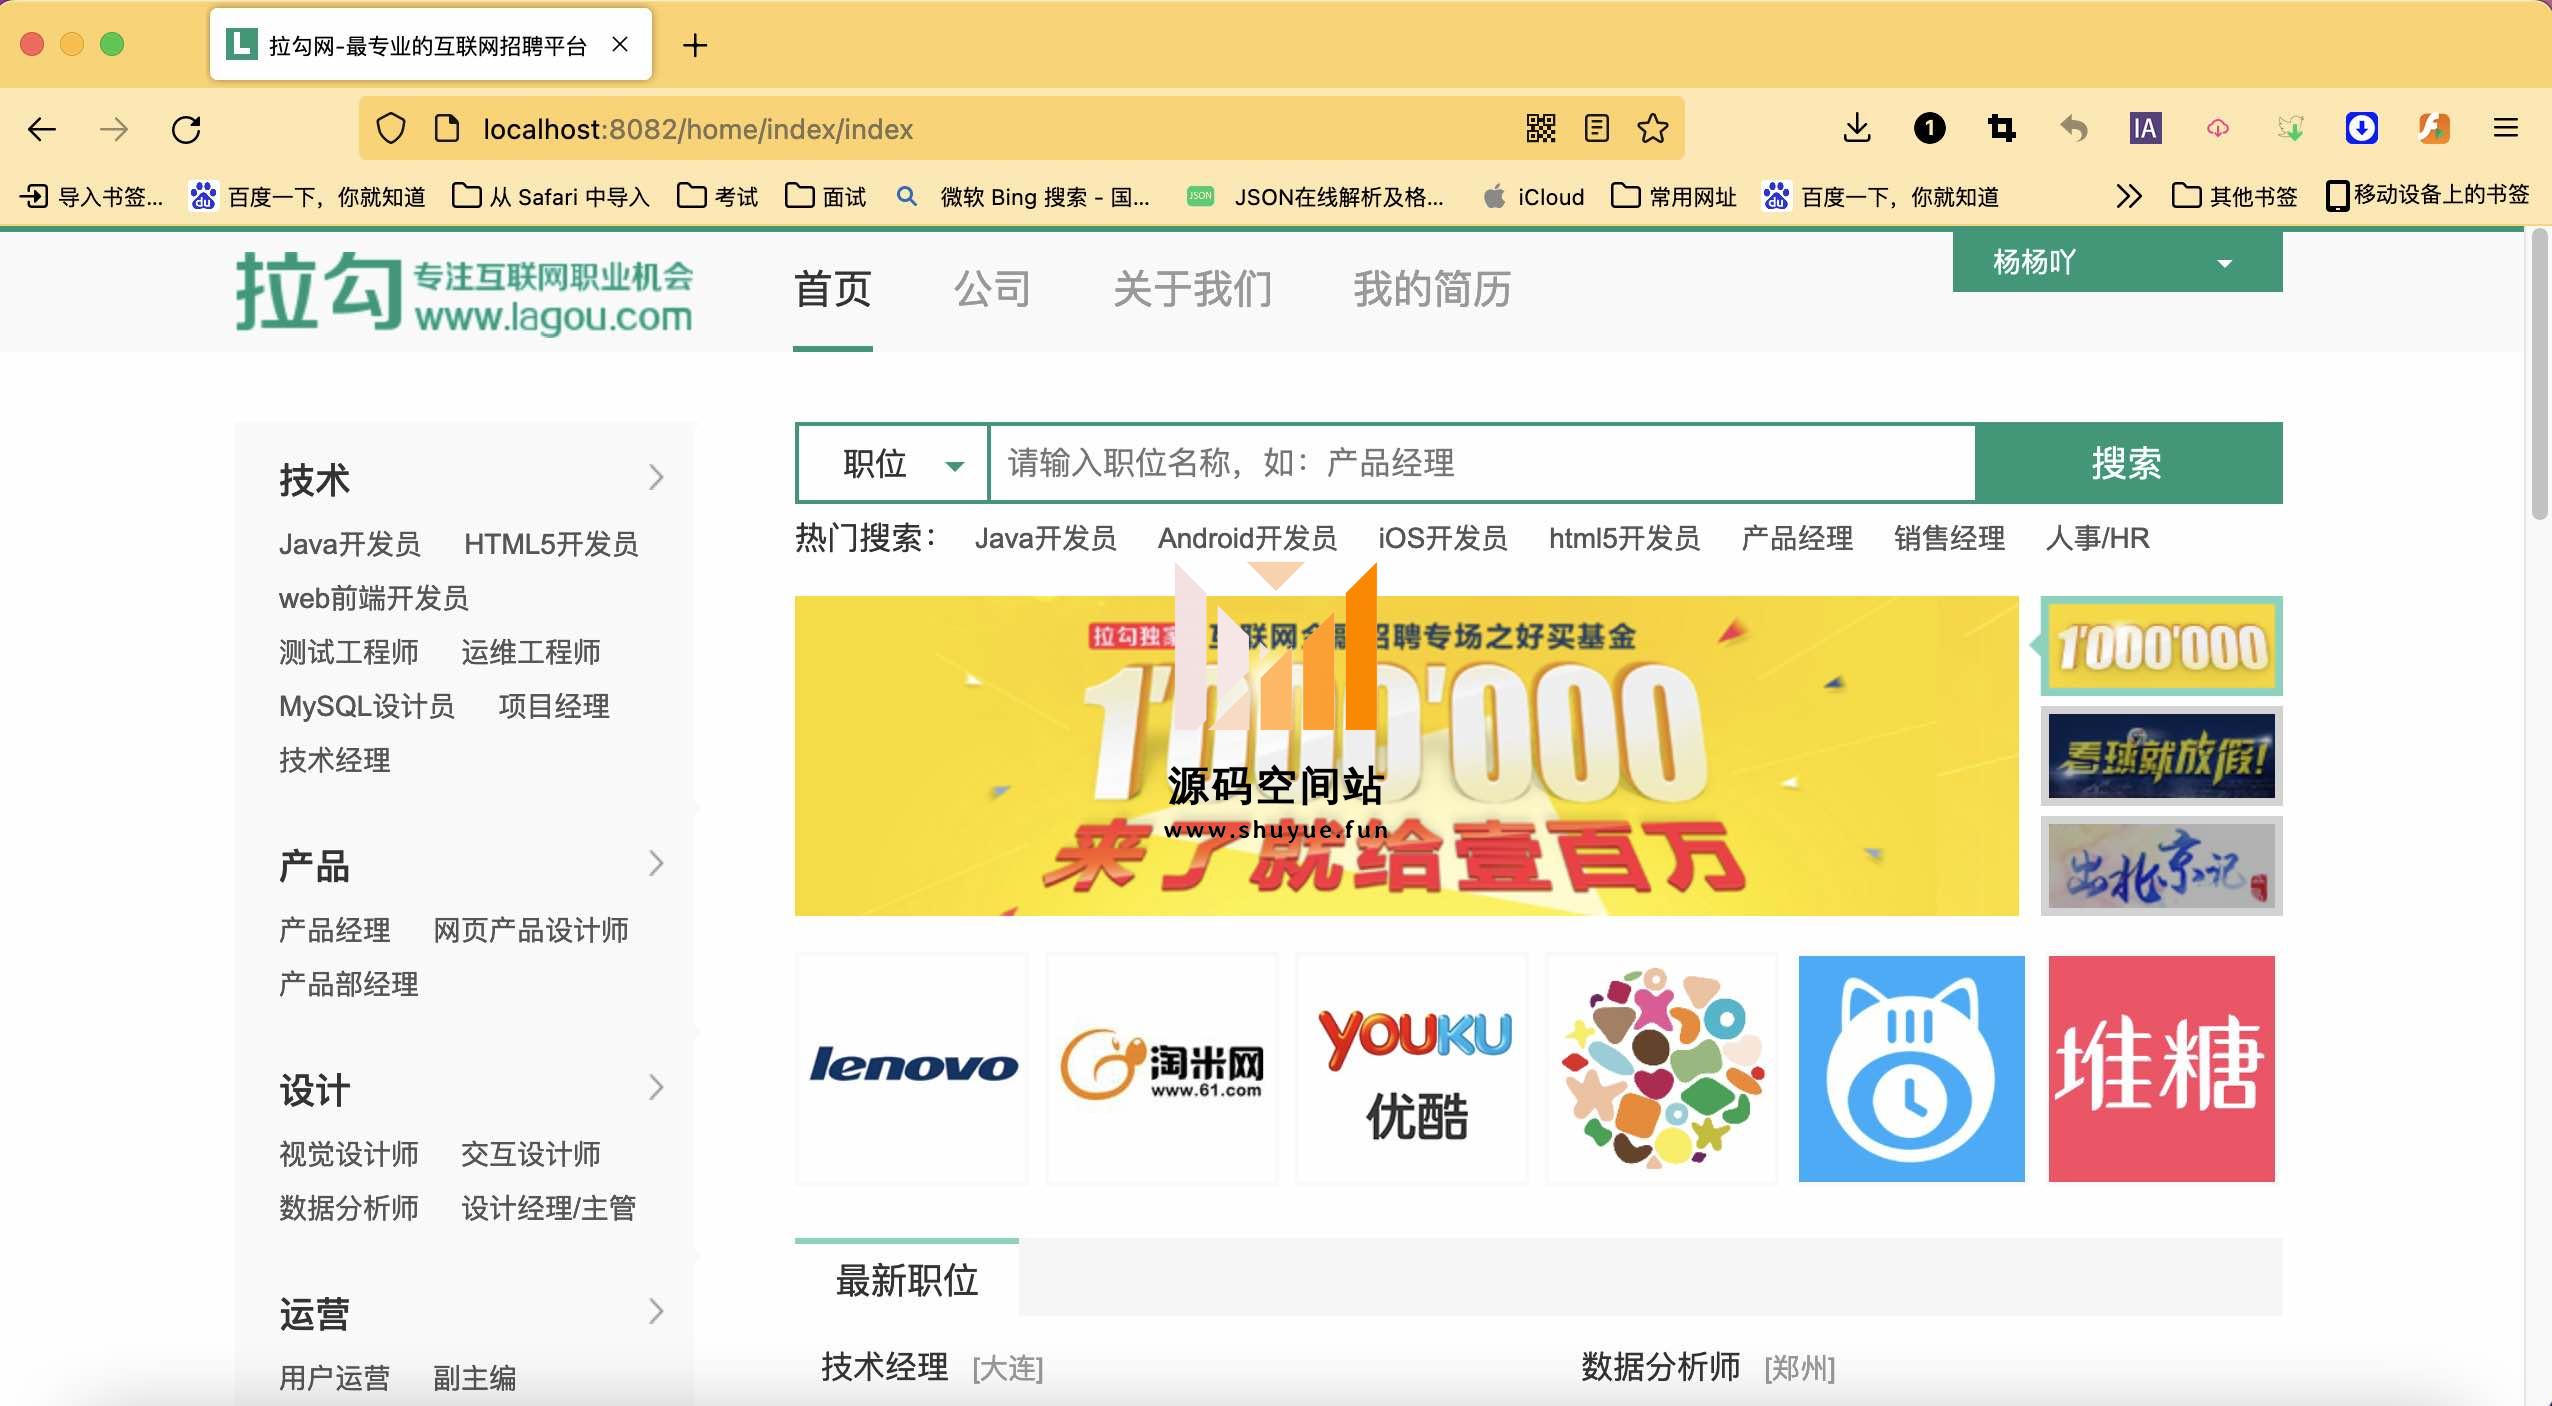Image resolution: width=2552 pixels, height=1406 pixels.
Task: Open the MySQL设计员 sidebar link
Action: coord(366,706)
